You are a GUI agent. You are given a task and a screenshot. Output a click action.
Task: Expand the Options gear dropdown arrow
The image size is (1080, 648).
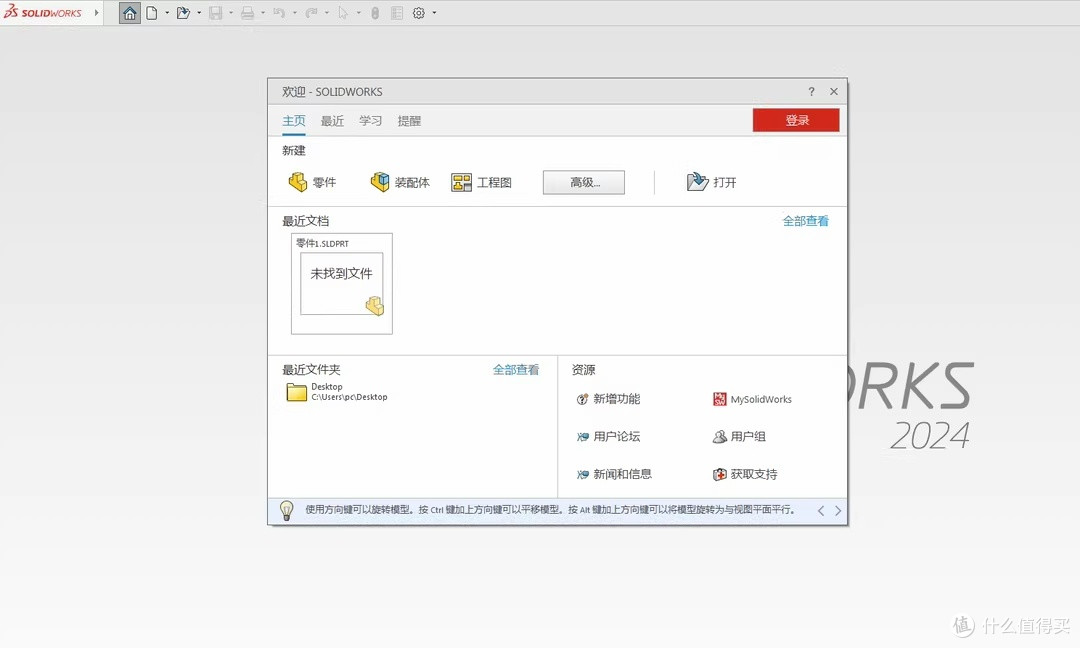tap(435, 12)
